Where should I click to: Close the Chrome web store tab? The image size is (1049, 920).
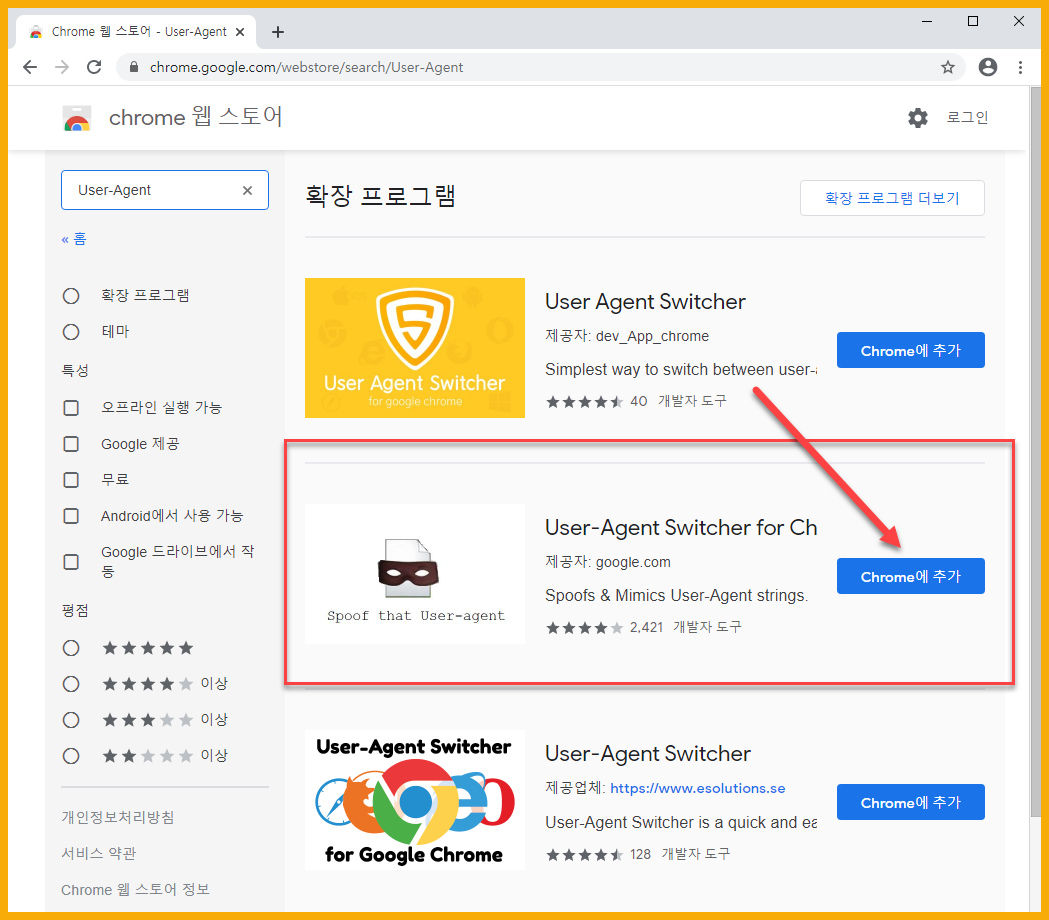[x=240, y=31]
